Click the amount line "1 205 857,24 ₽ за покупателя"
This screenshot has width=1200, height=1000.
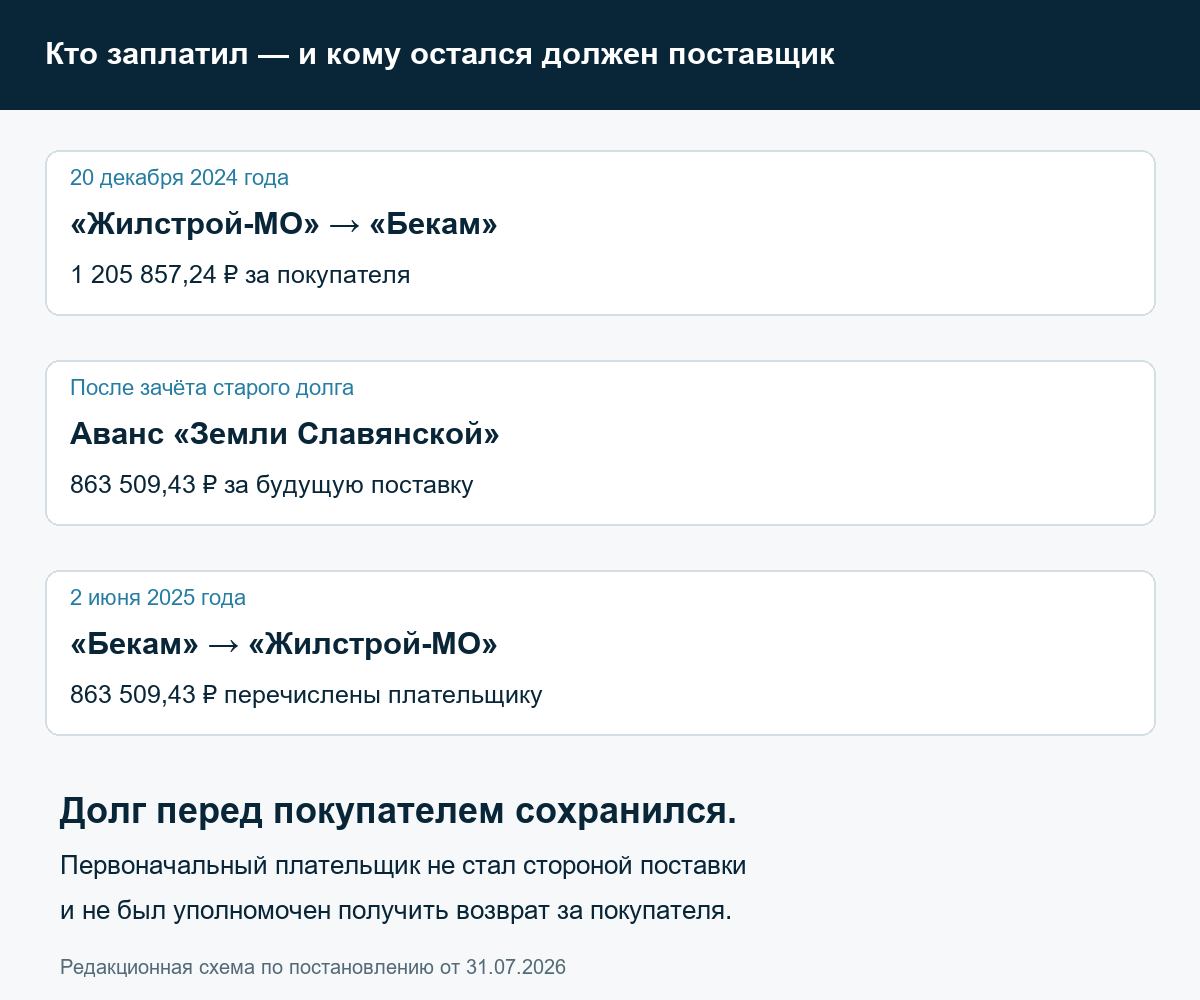click(240, 275)
